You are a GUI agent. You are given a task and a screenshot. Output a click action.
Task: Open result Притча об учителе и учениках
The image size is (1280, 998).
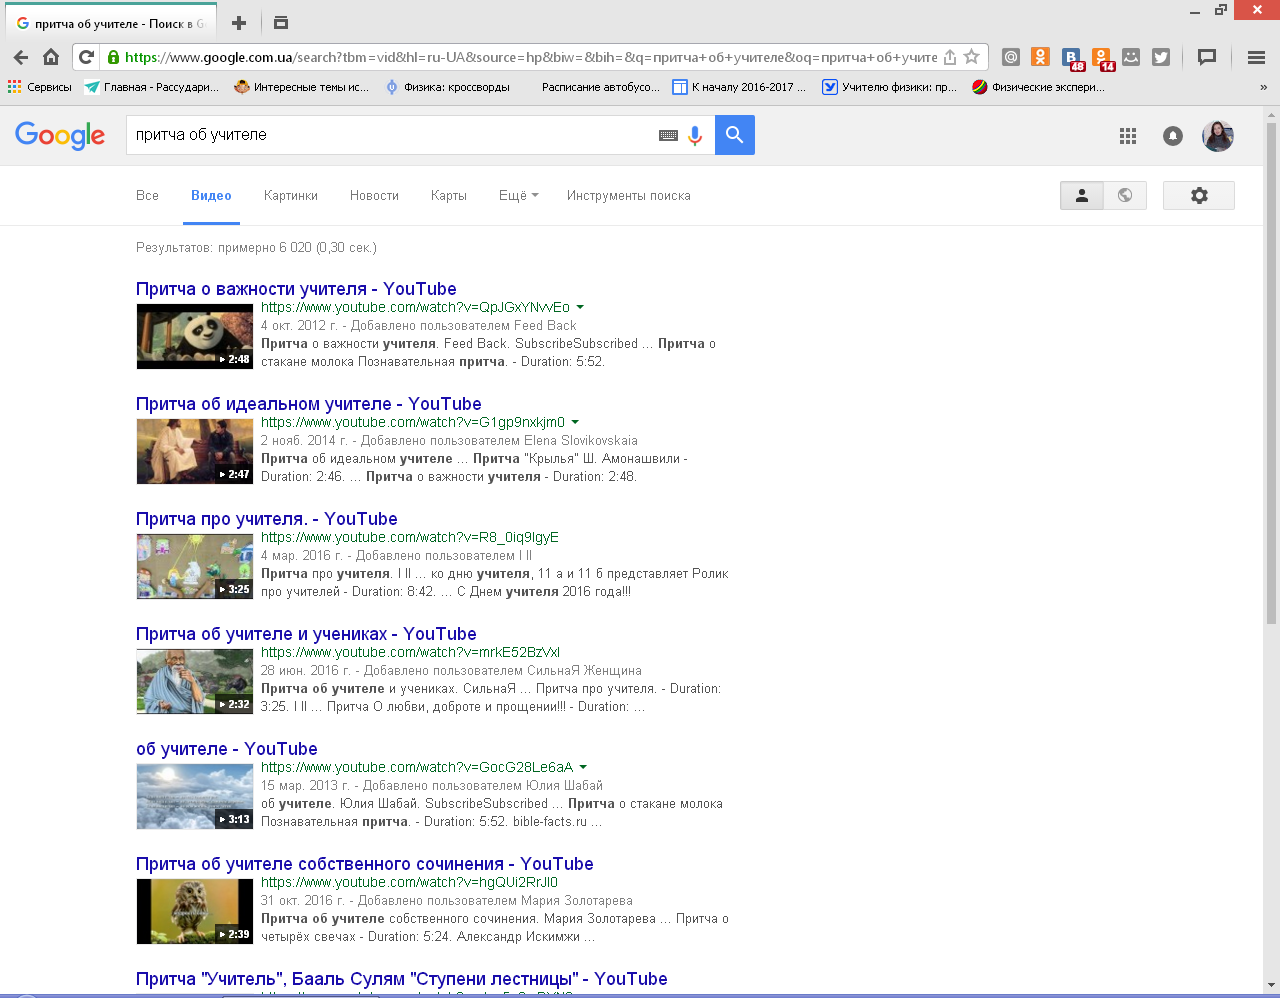click(306, 634)
